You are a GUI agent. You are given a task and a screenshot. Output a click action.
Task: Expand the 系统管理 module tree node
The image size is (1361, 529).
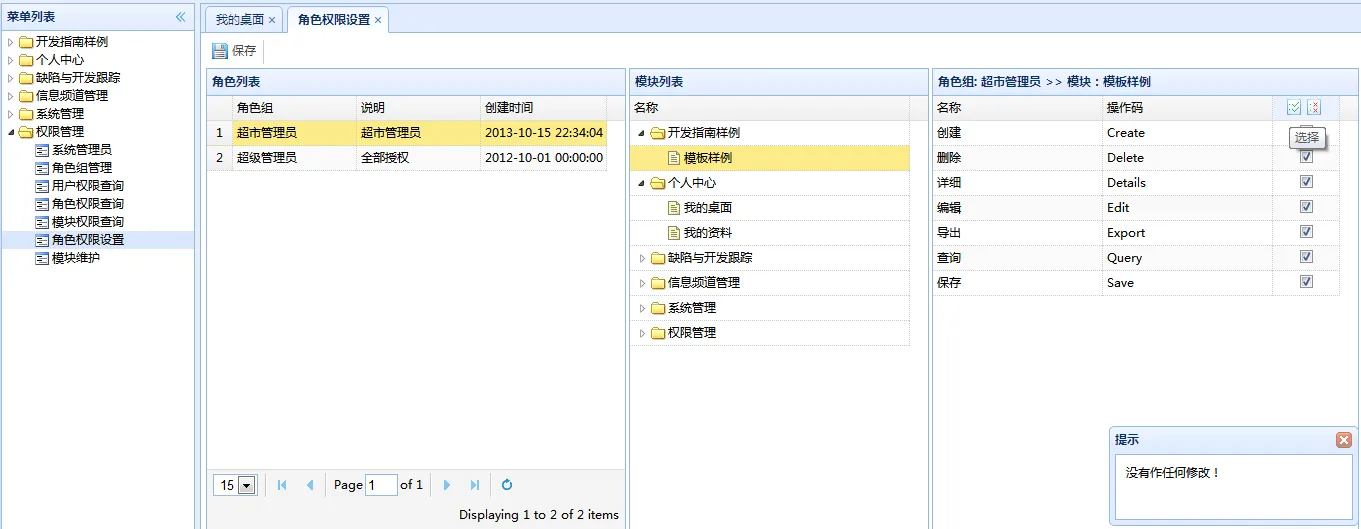[x=643, y=308]
